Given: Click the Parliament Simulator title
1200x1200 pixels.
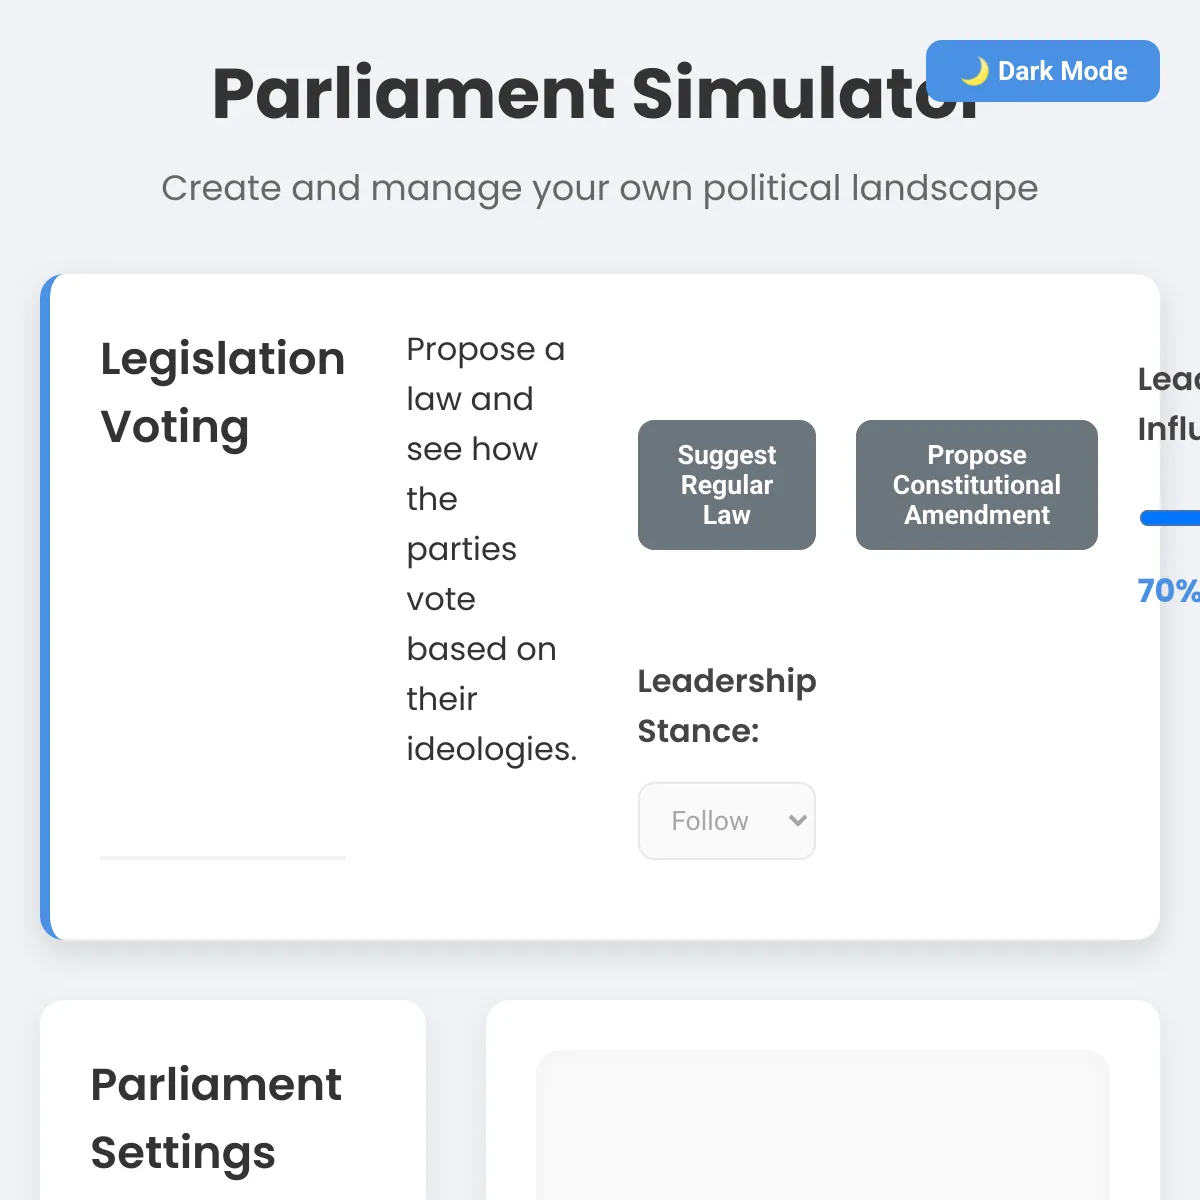Looking at the screenshot, I should (598, 94).
